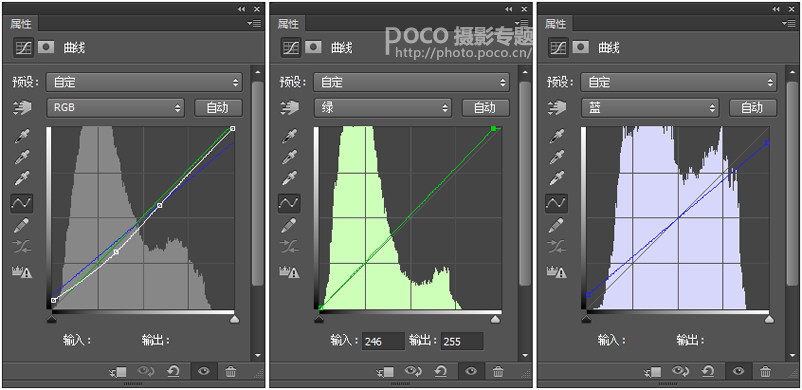Delete adjustment layer via trash in blue panel
802x390 pixels.
pos(765,372)
